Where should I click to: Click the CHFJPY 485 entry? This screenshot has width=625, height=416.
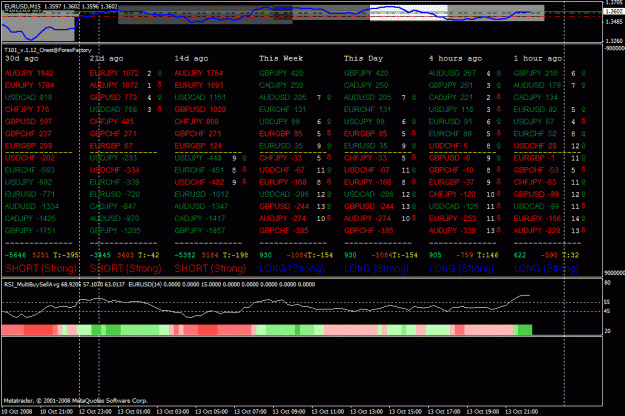[112, 122]
